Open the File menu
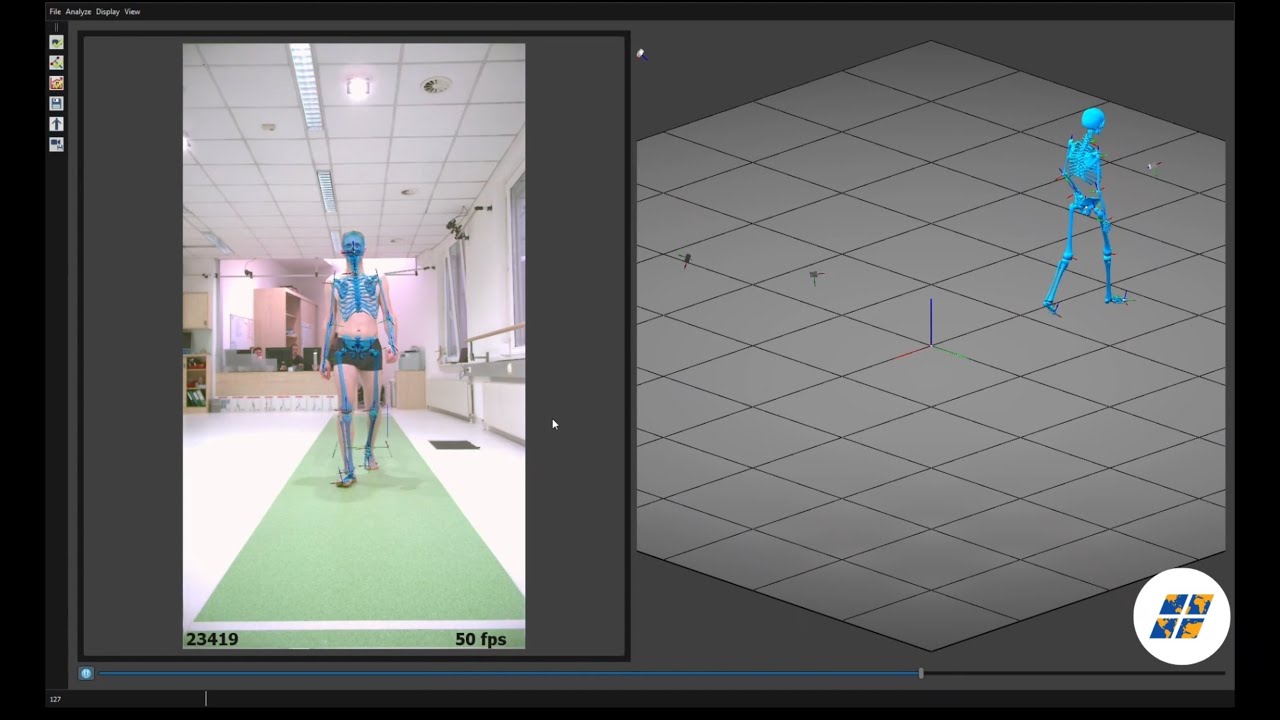1280x720 pixels. tap(55, 12)
